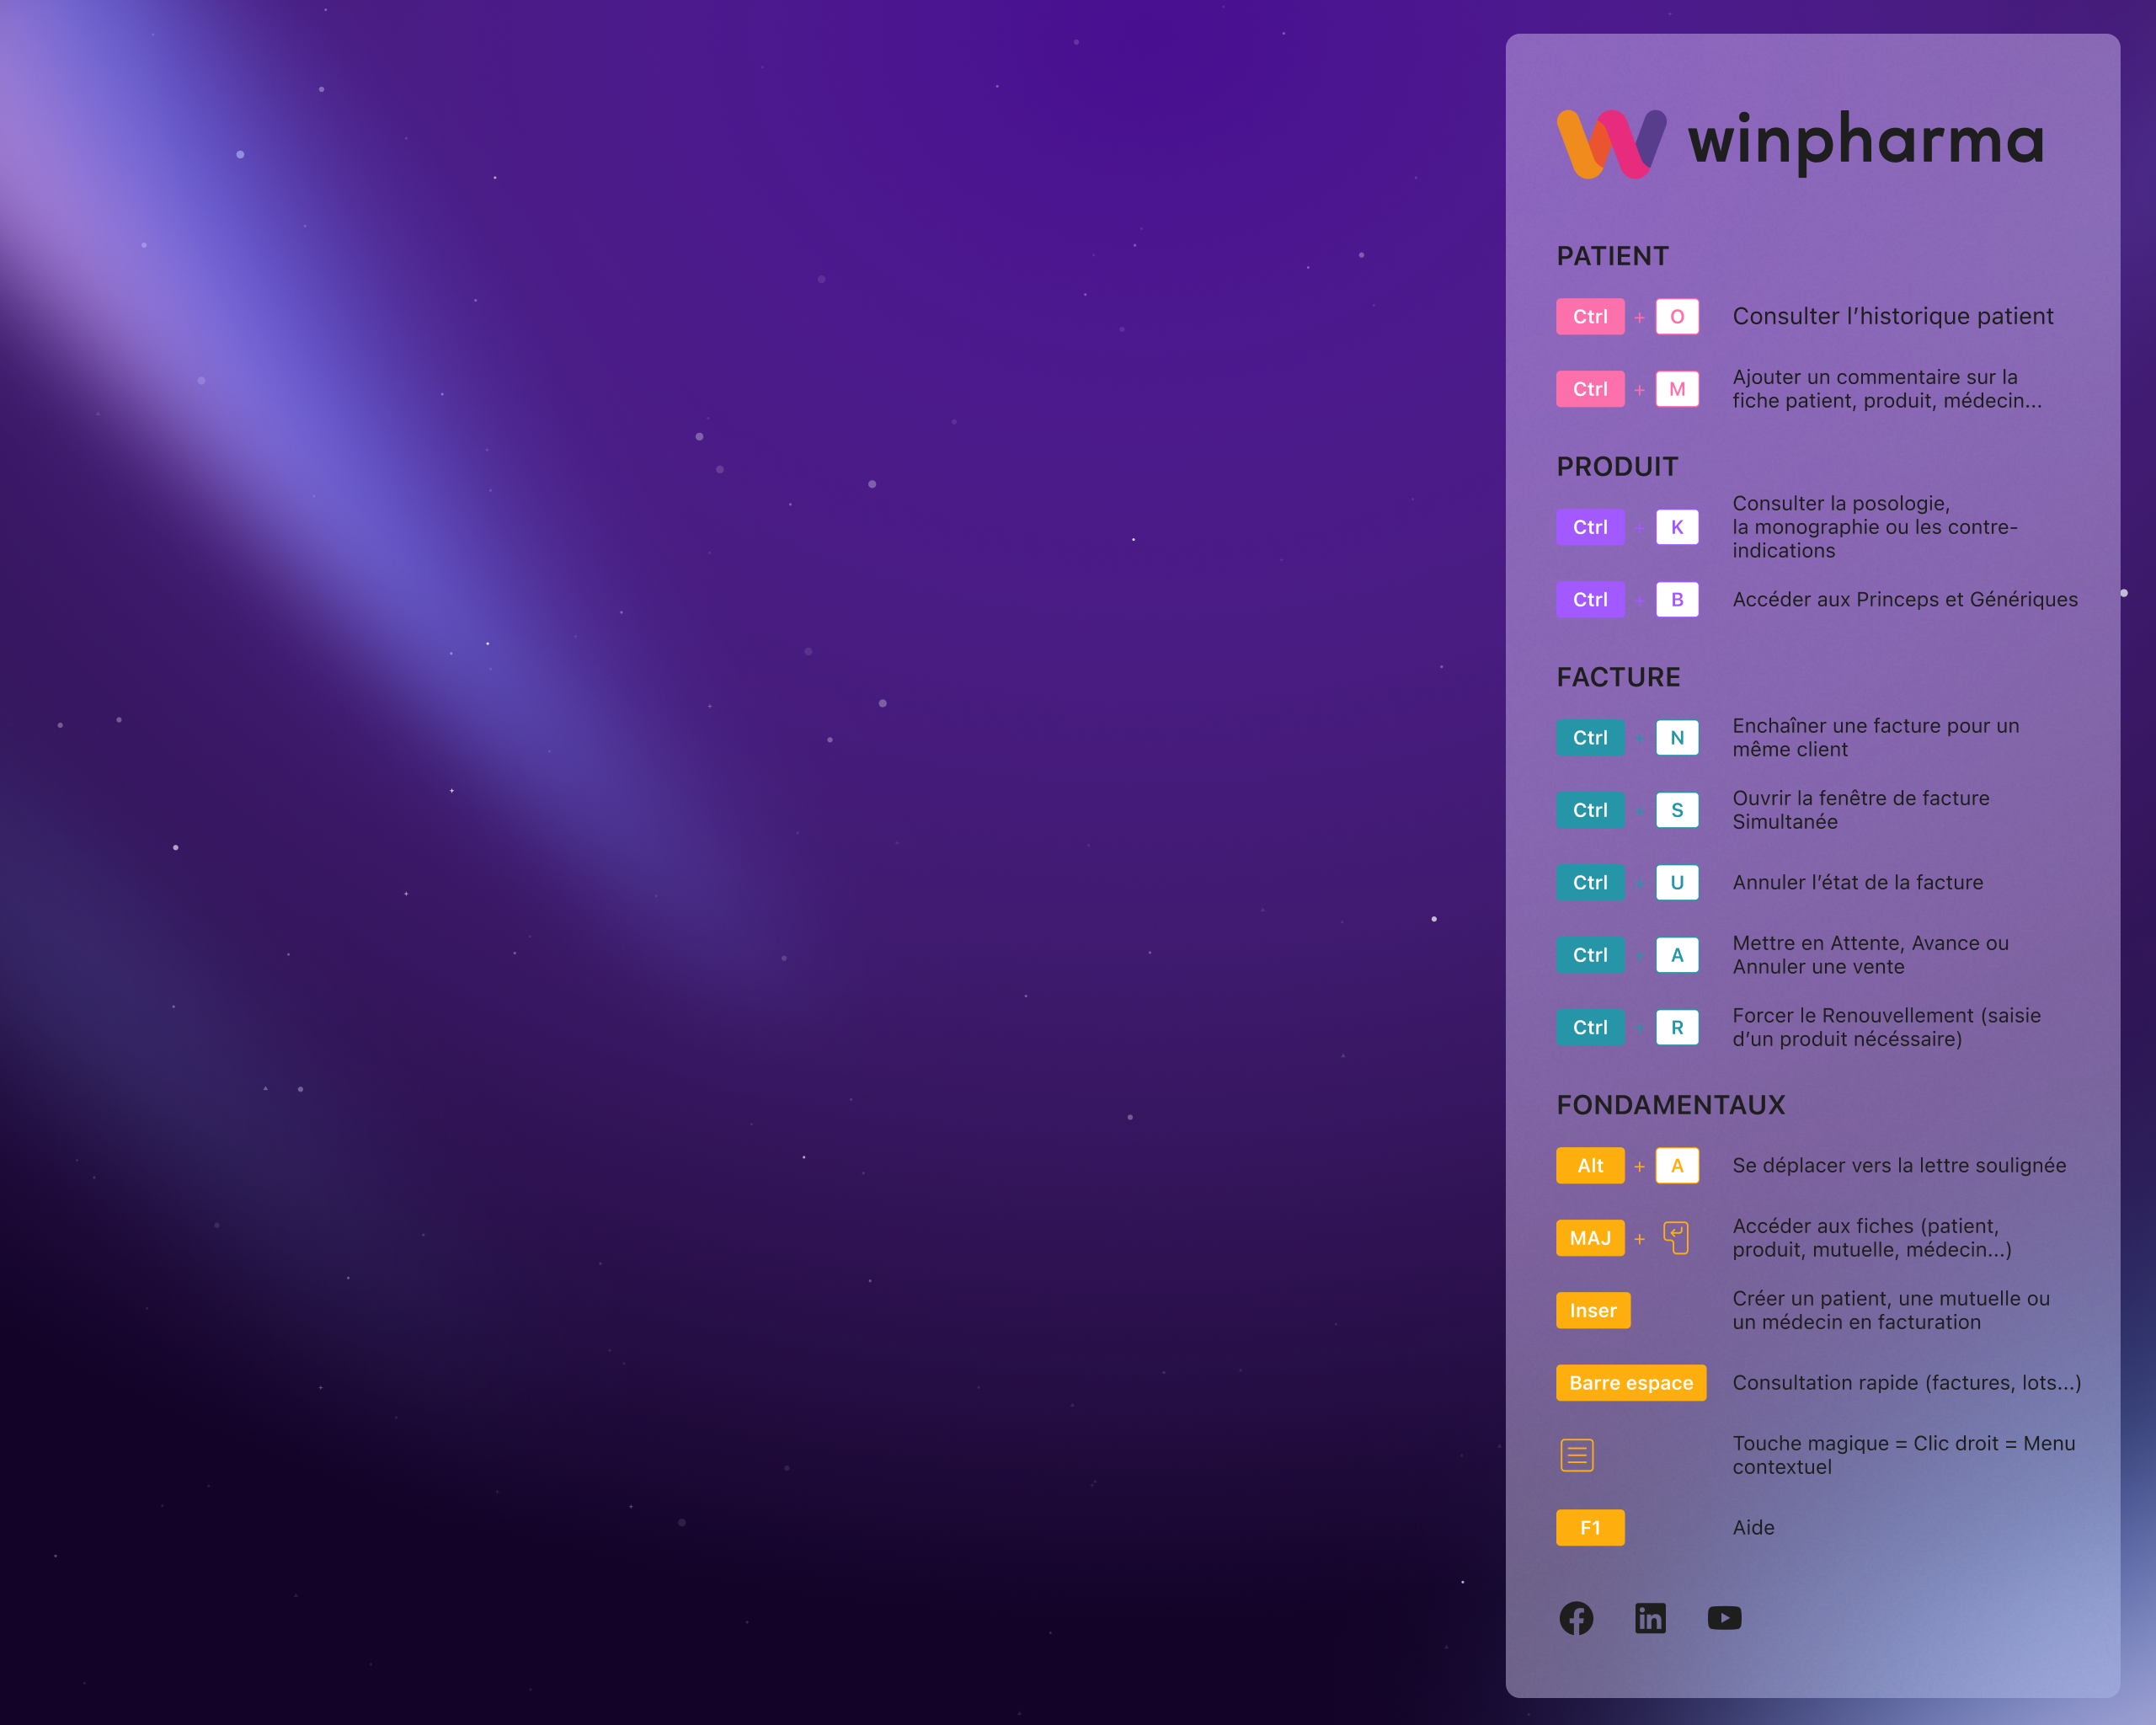Open the LinkedIn icon link
The image size is (2156, 1725).
(x=1650, y=1618)
